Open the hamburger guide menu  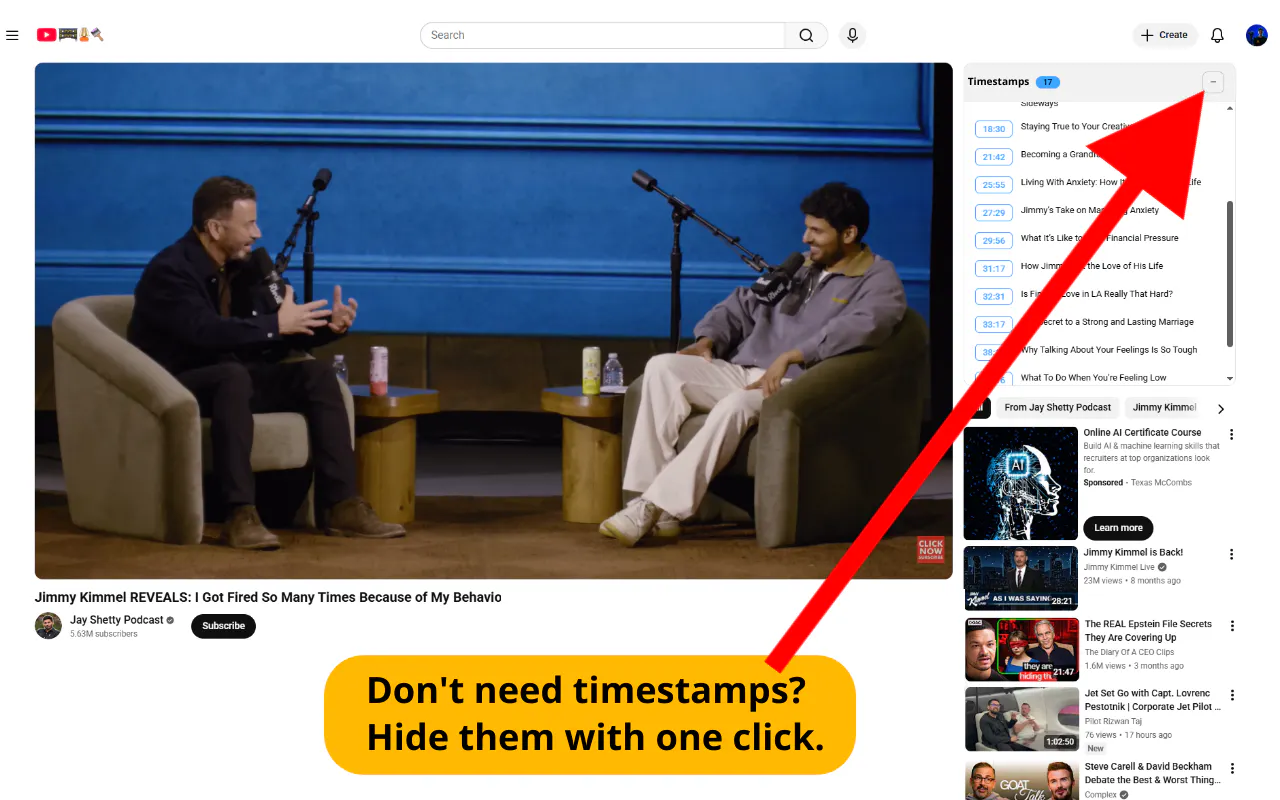pyautogui.click(x=12, y=35)
